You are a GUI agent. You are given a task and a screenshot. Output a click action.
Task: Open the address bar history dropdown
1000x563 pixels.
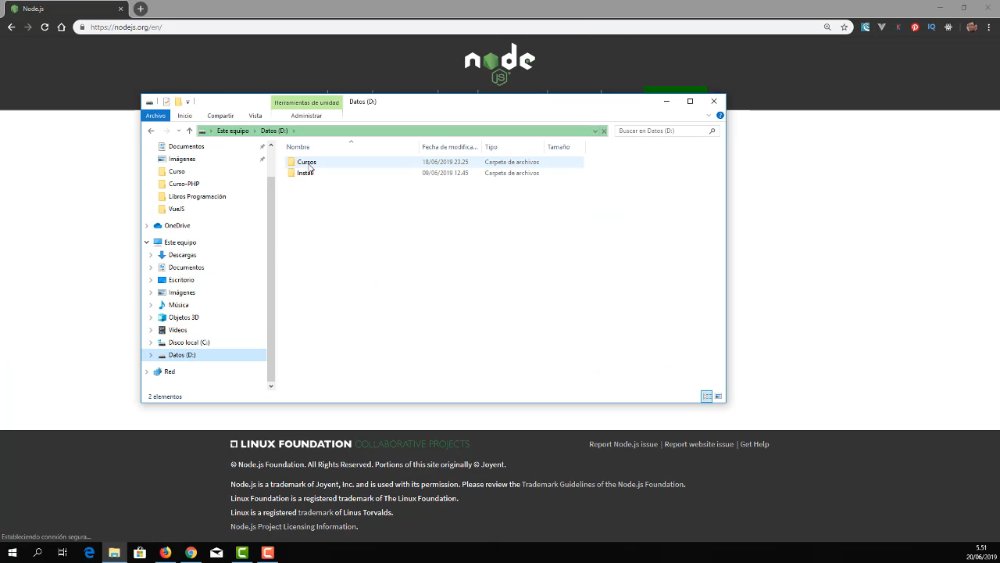(595, 131)
